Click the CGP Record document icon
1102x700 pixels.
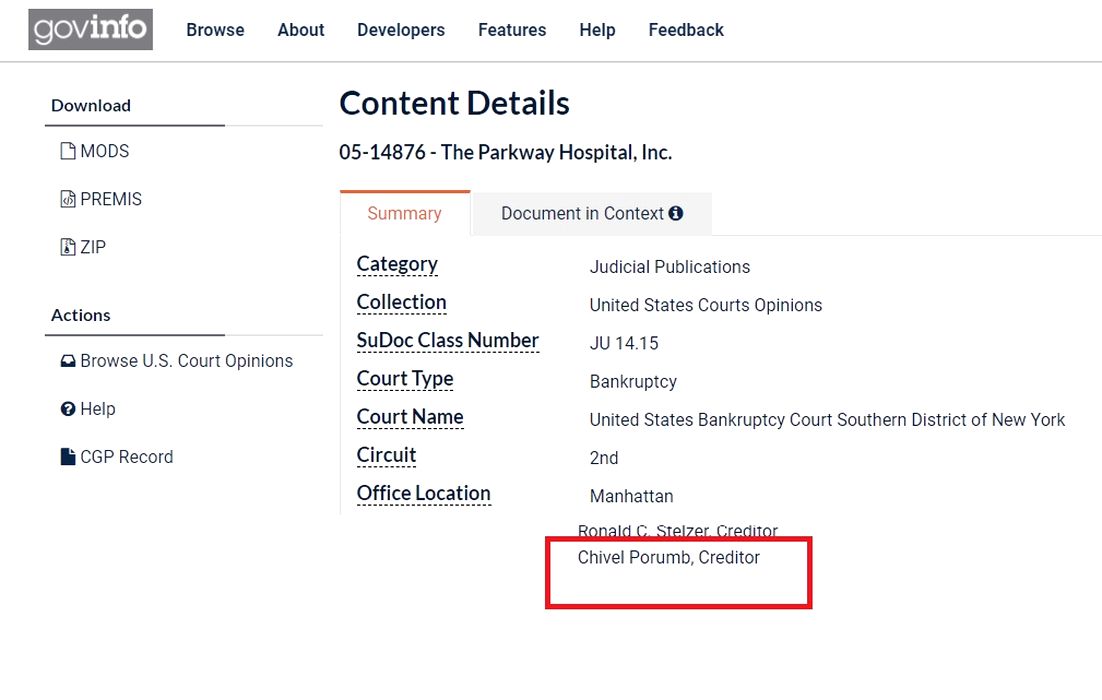point(68,457)
